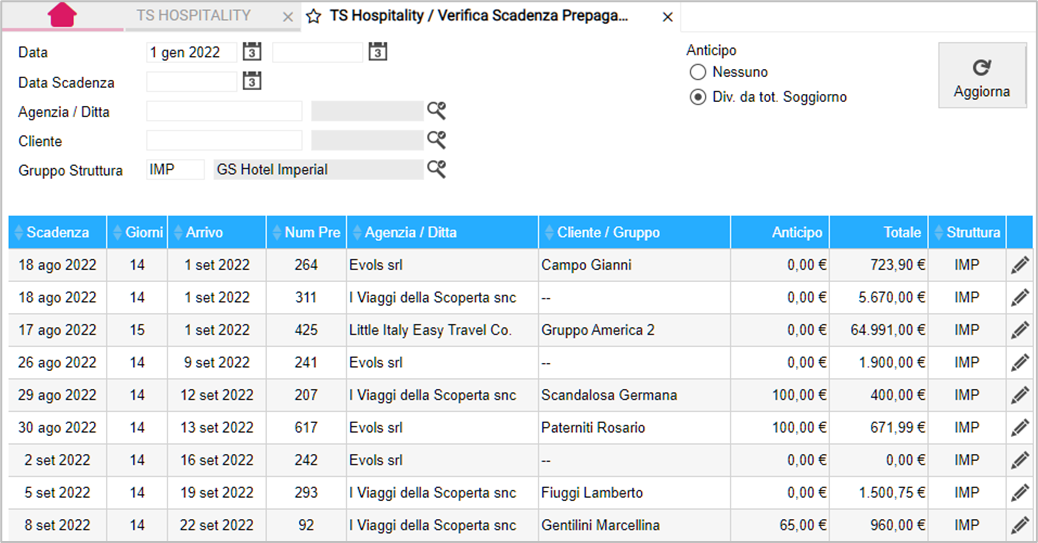
Task: Sort table by Cliente / Gruppo column
Action: [634, 232]
